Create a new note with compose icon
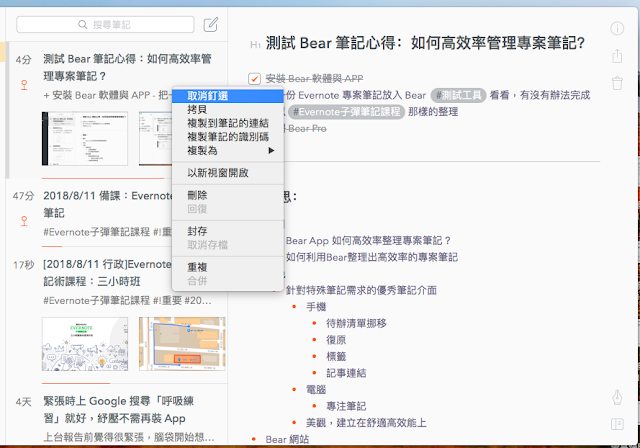 (x=211, y=24)
